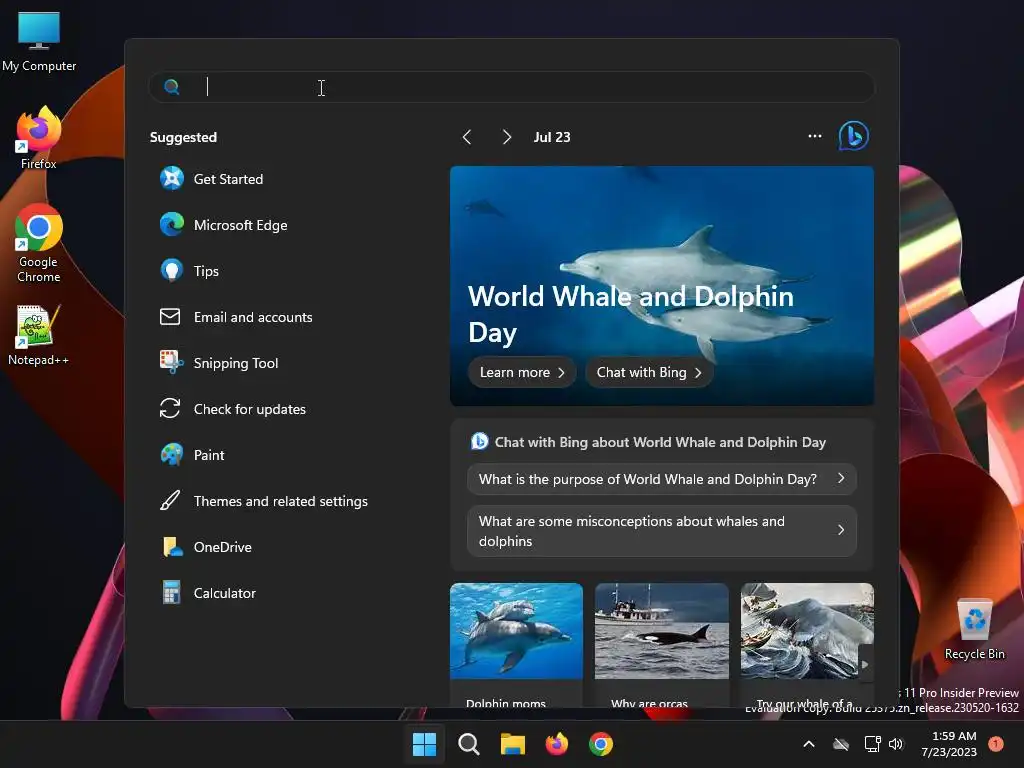Open Calculator app icon
Screen dimensions: 1024x768
pyautogui.click(x=171, y=592)
